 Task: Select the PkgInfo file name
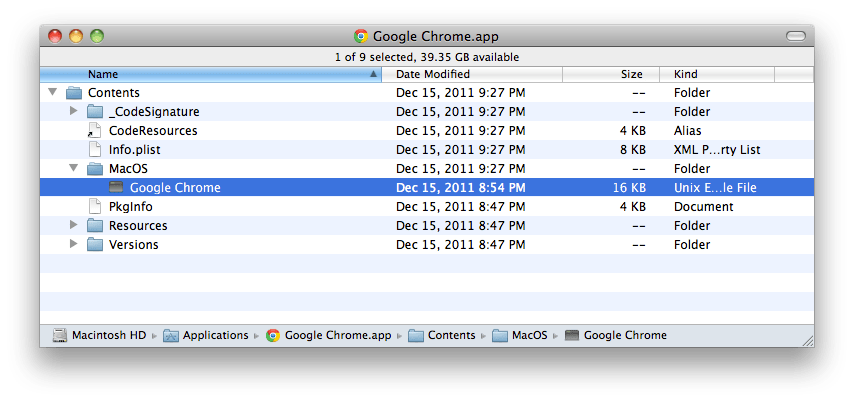click(x=131, y=207)
